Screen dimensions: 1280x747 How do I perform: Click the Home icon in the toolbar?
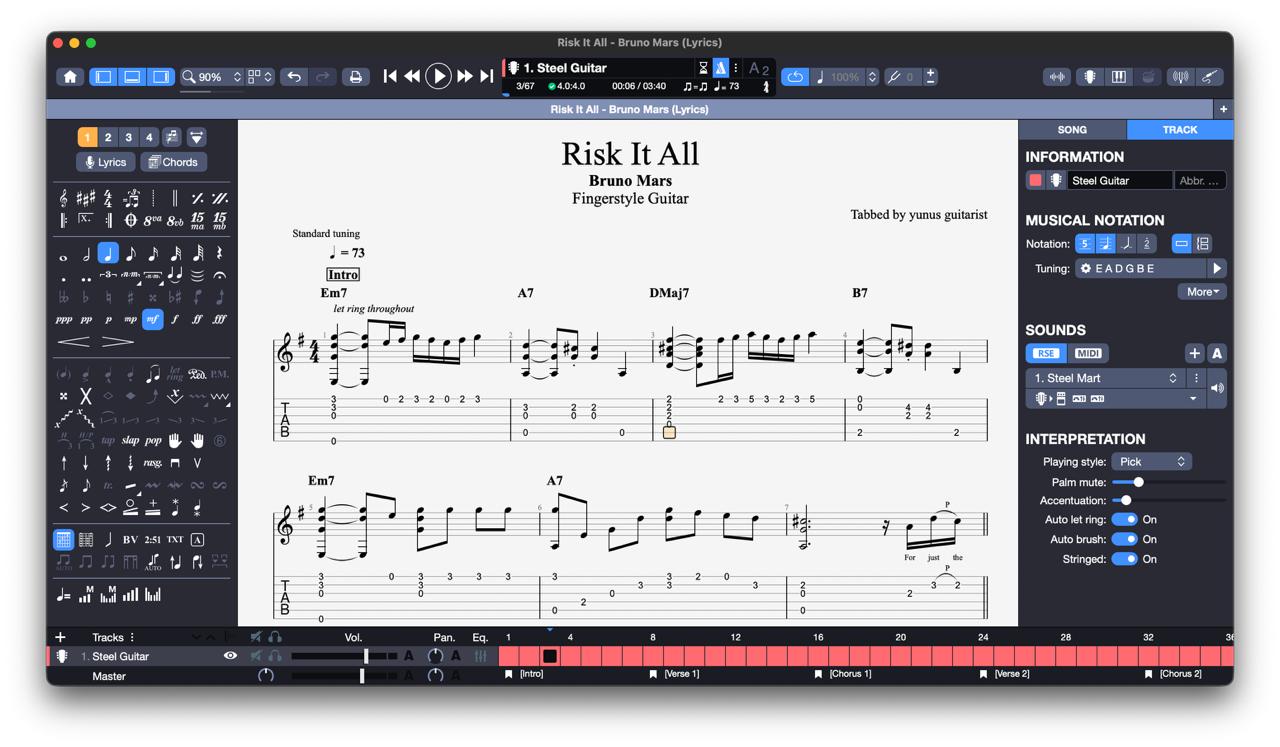(70, 77)
